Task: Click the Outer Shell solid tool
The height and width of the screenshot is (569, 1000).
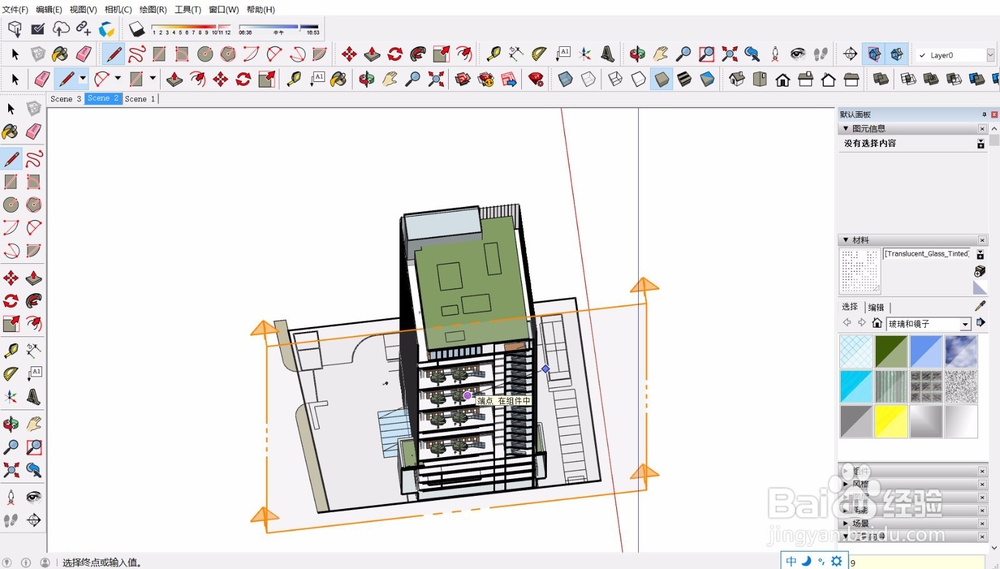Action: [x=881, y=79]
